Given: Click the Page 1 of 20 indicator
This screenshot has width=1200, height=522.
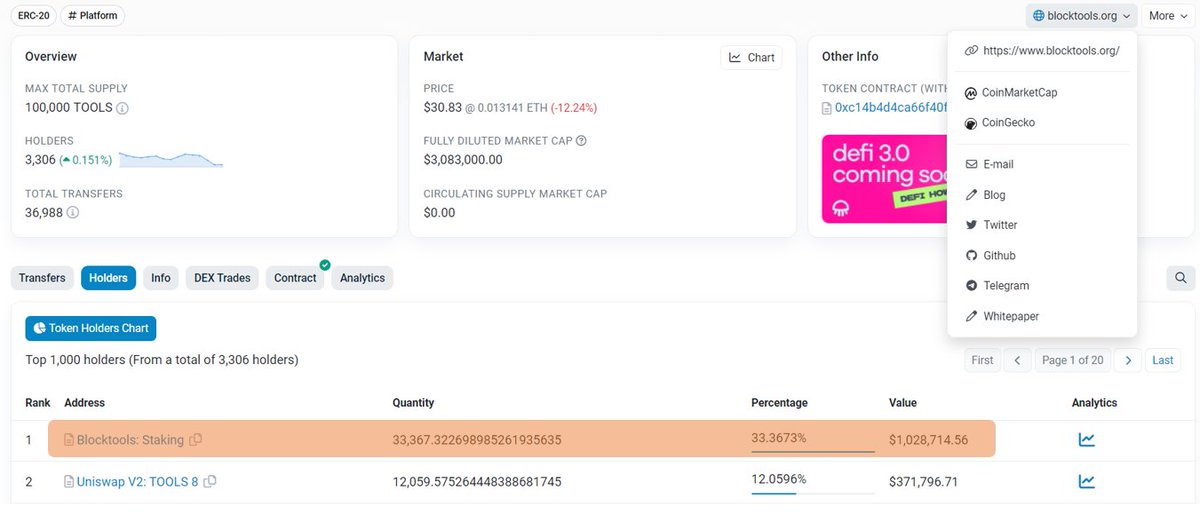Looking at the screenshot, I should click(x=1072, y=360).
